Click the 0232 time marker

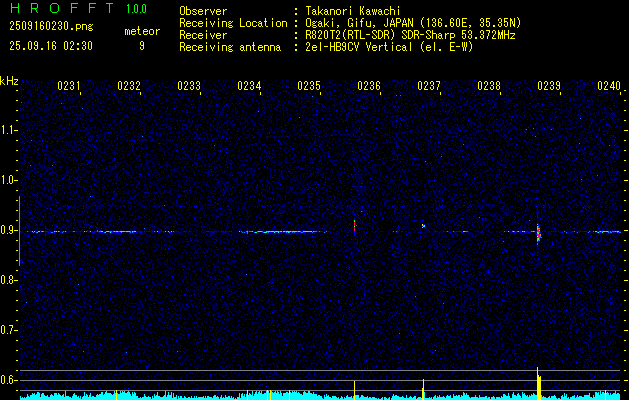pos(129,86)
